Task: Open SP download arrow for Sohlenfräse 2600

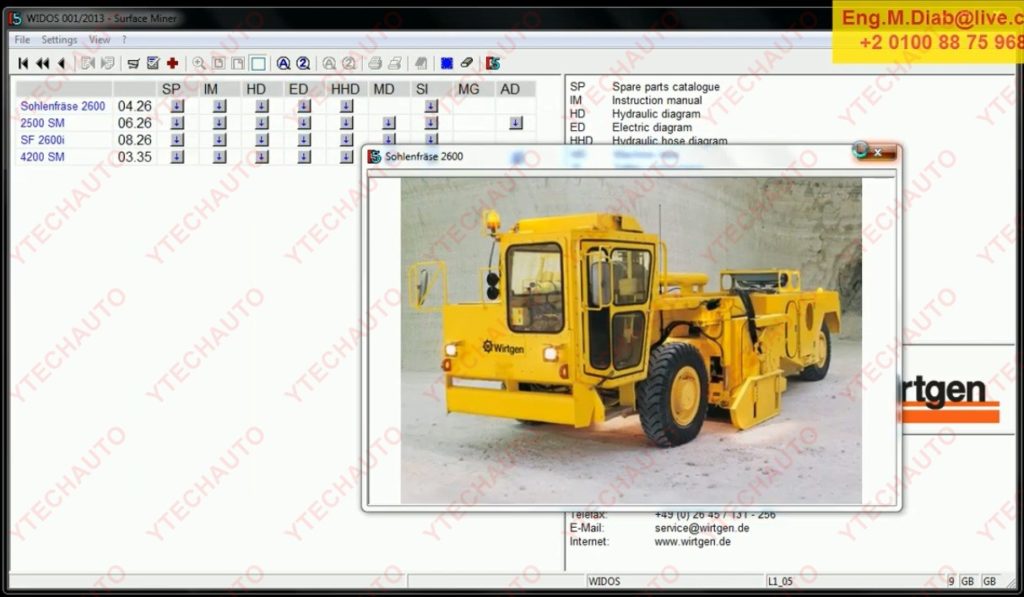Action: (x=177, y=106)
